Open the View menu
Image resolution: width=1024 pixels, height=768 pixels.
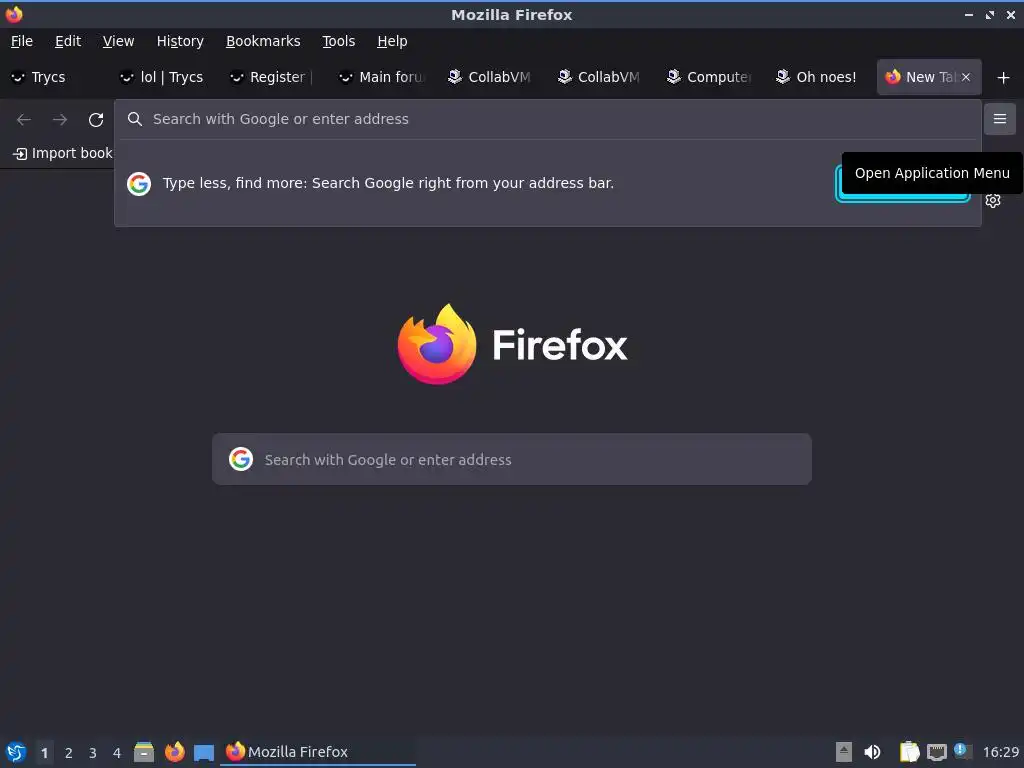[x=118, y=41]
